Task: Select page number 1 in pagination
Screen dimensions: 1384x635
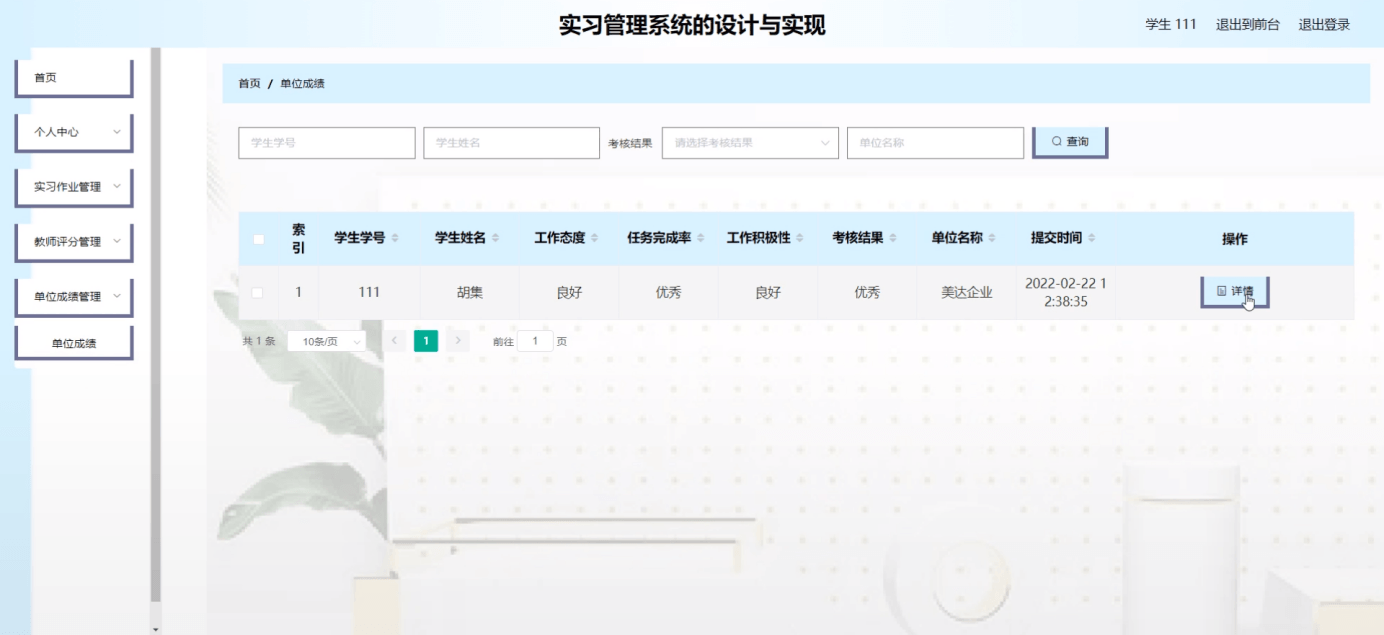Action: pyautogui.click(x=426, y=341)
